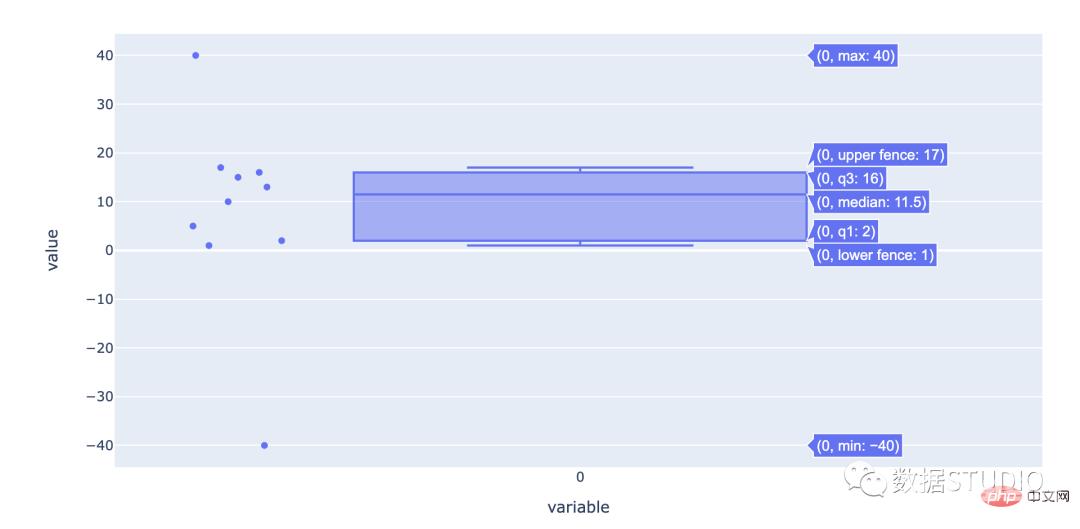This screenshot has width=1080, height=529.
Task: Click the x-axis tick label "0"
Action: [580, 477]
